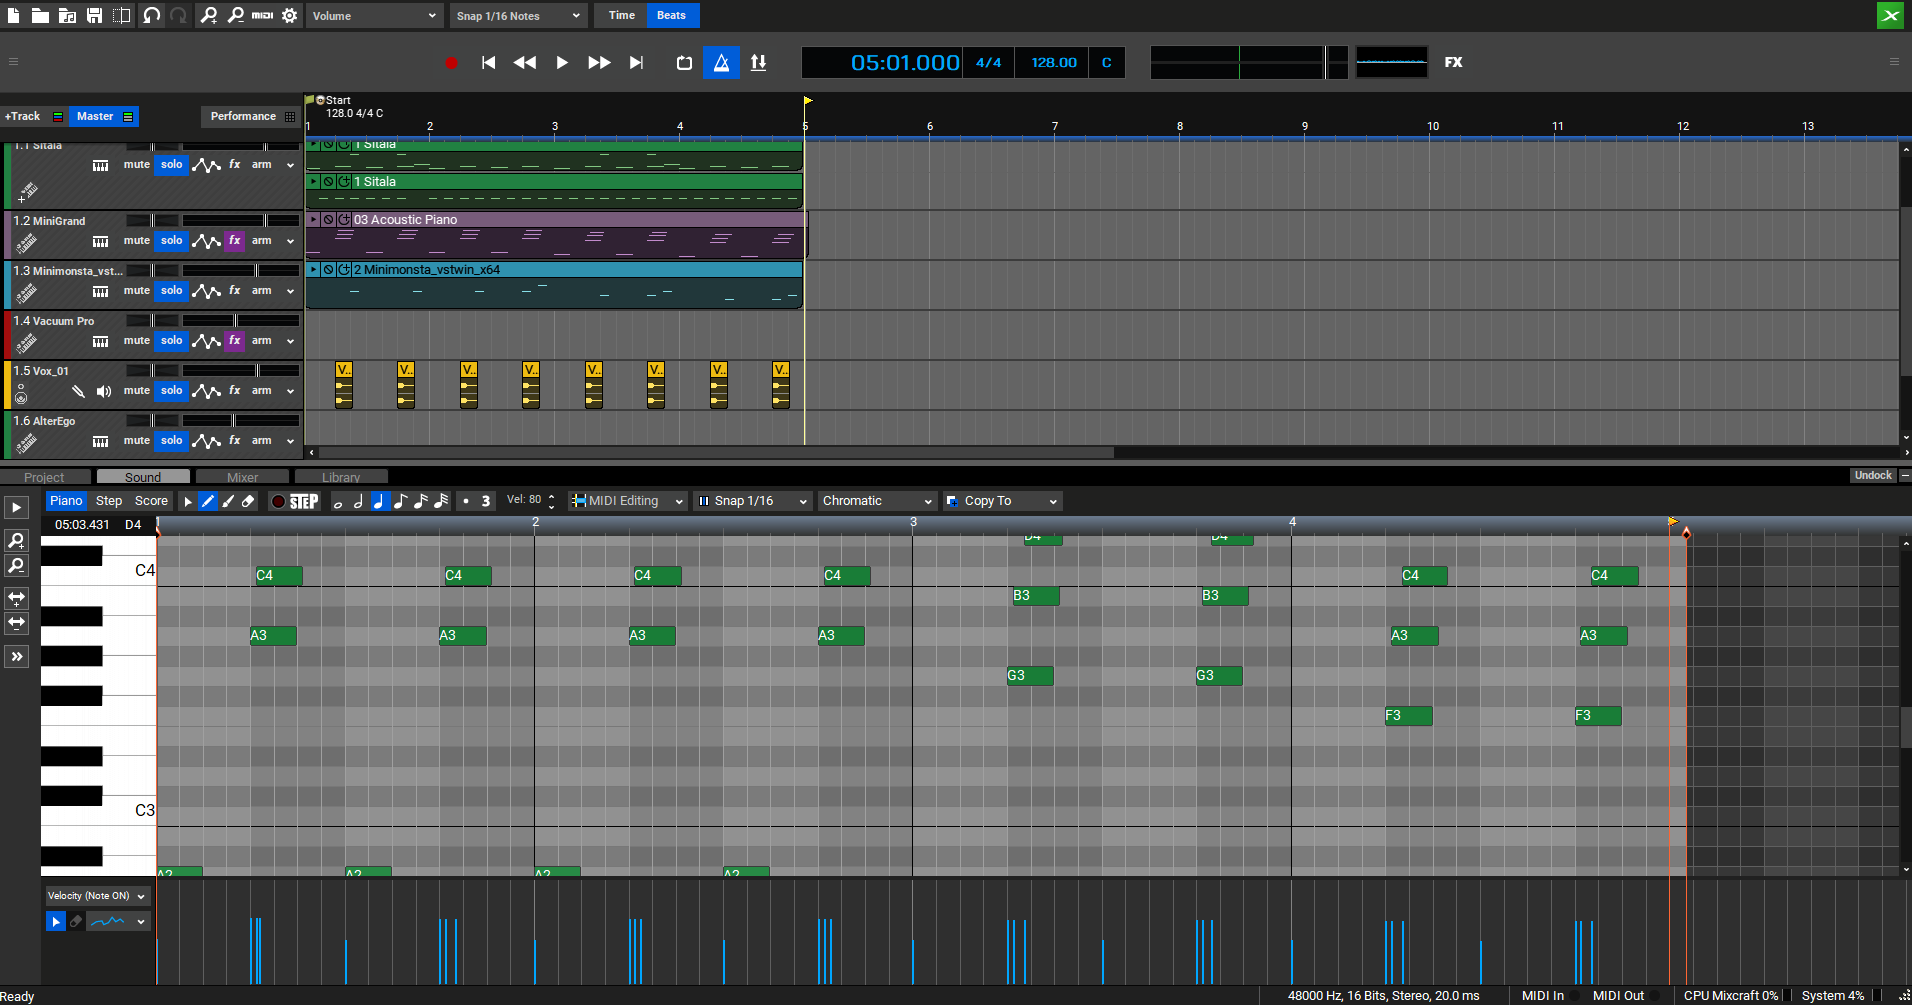Open the Library tab
This screenshot has height=1005, width=1912.
tap(341, 477)
